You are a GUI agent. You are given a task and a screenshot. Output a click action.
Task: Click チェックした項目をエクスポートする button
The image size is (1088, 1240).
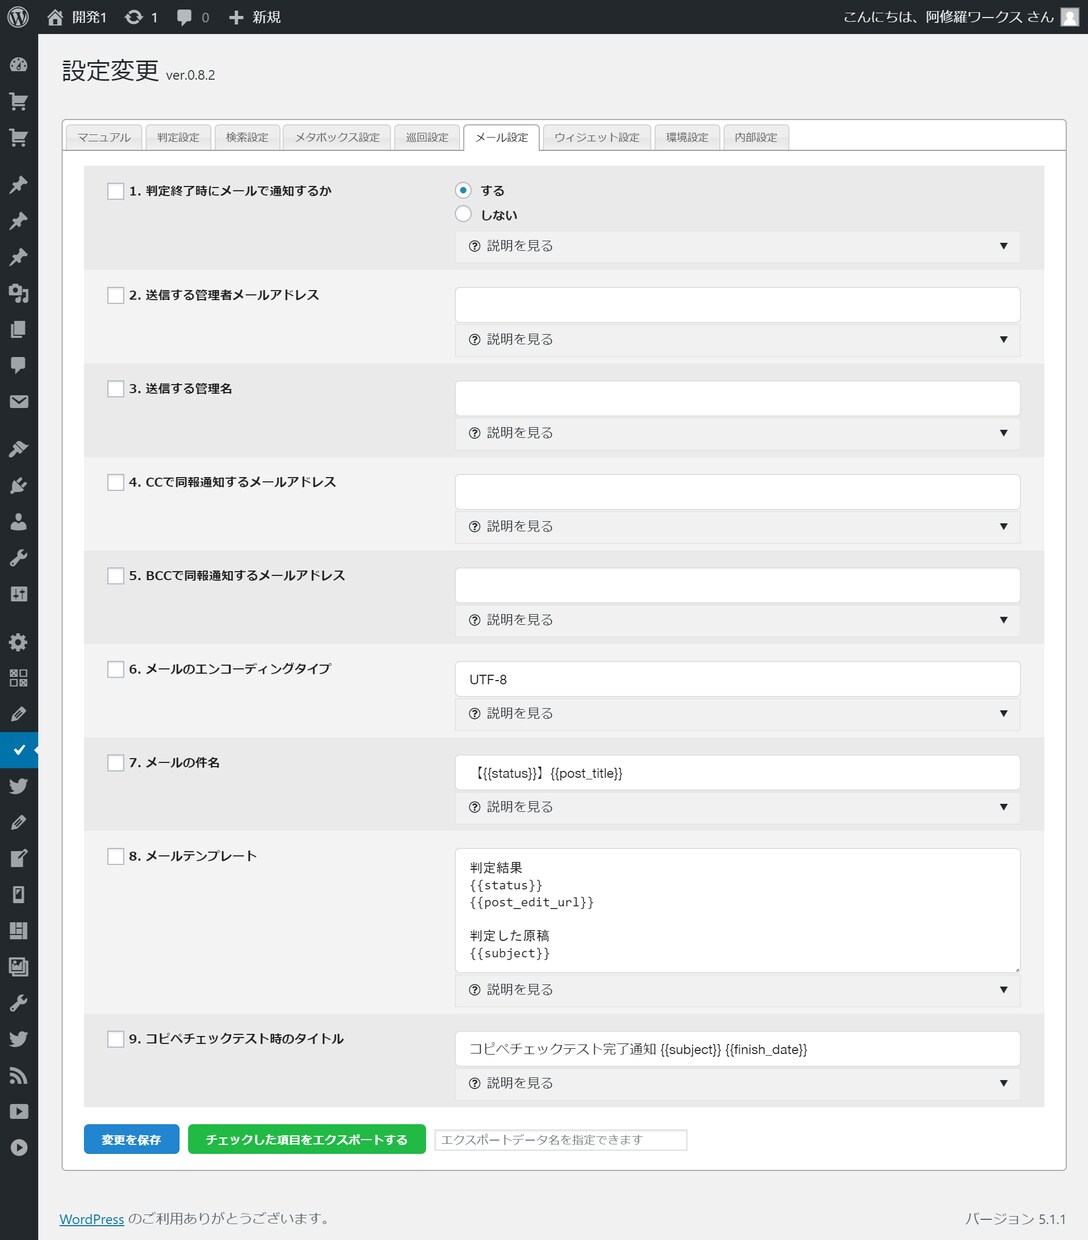pos(307,1140)
